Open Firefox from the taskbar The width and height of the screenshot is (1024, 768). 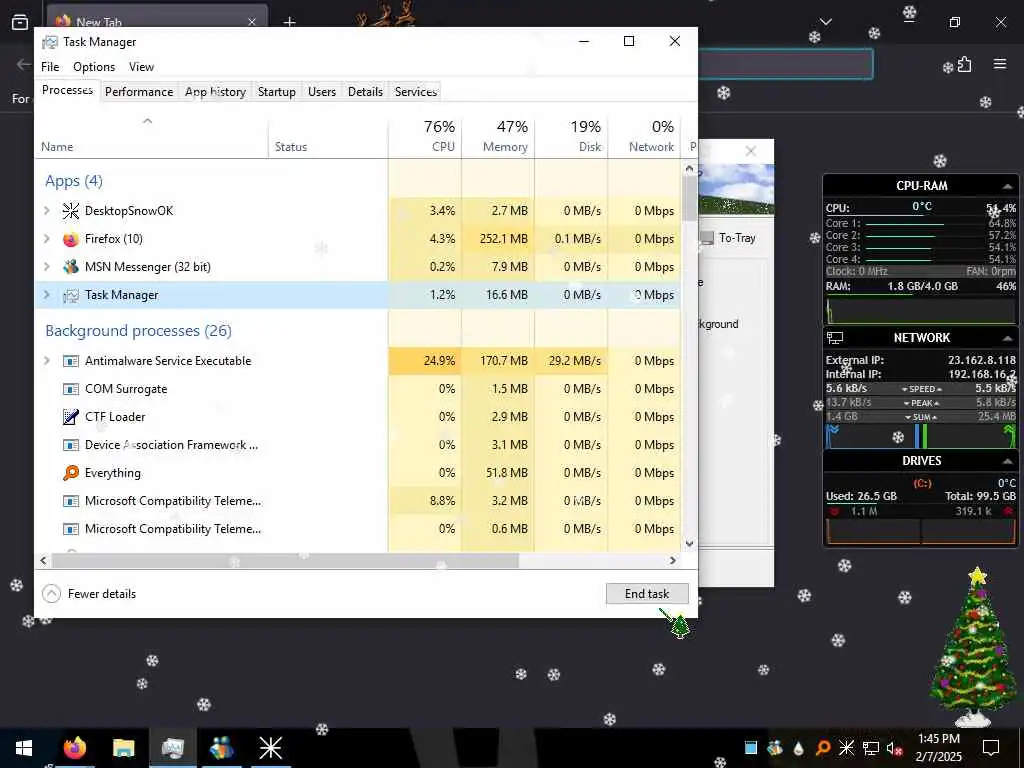pos(74,748)
